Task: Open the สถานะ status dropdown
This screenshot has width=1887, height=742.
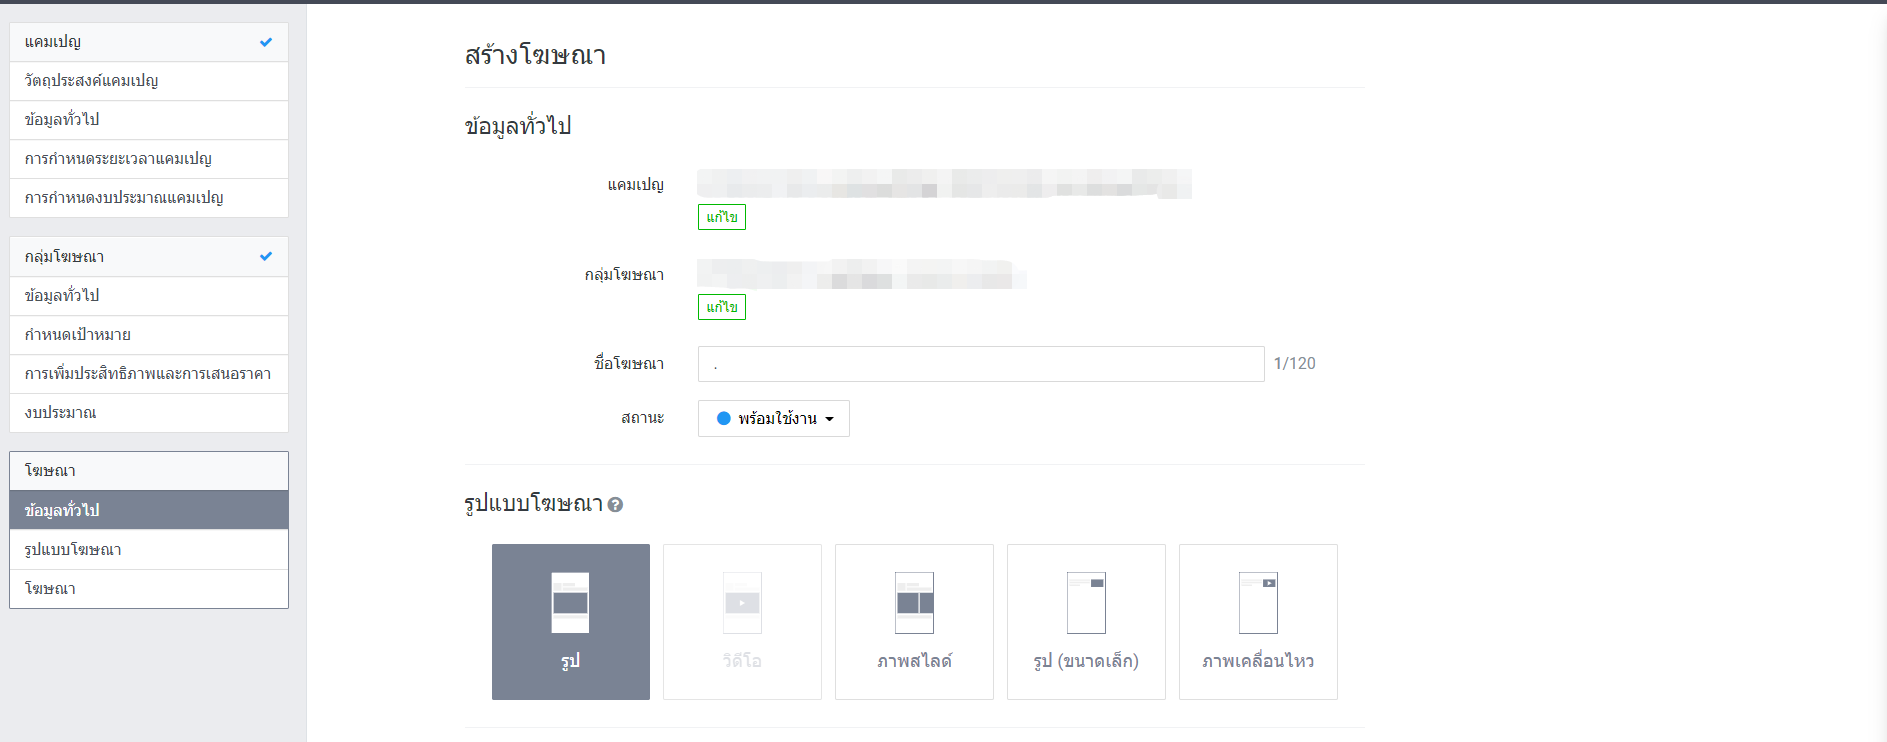Action: (774, 419)
